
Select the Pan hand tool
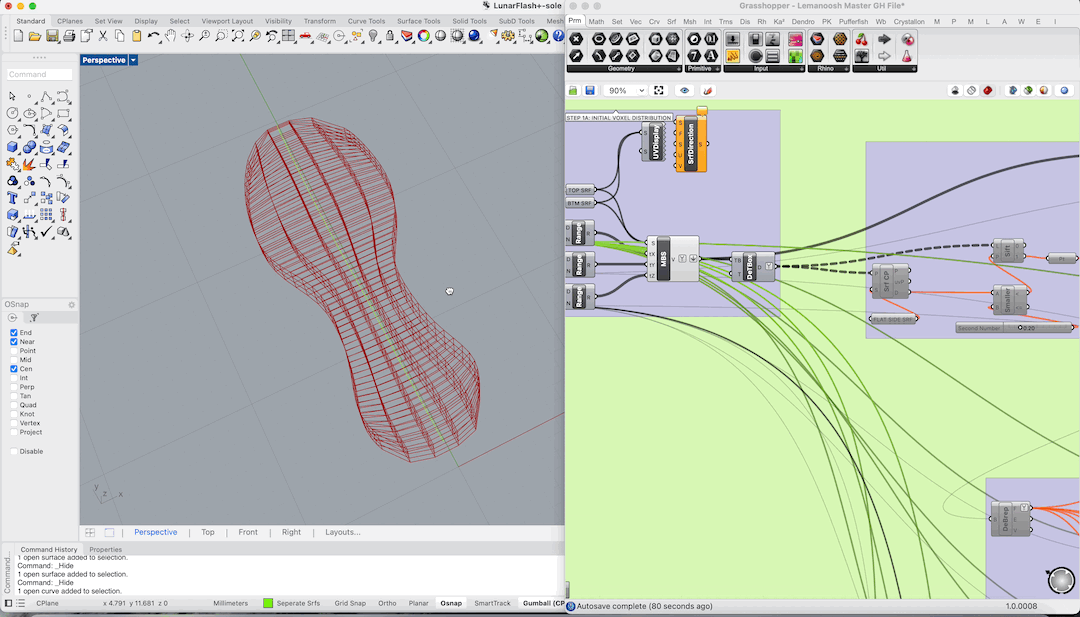[x=171, y=36]
